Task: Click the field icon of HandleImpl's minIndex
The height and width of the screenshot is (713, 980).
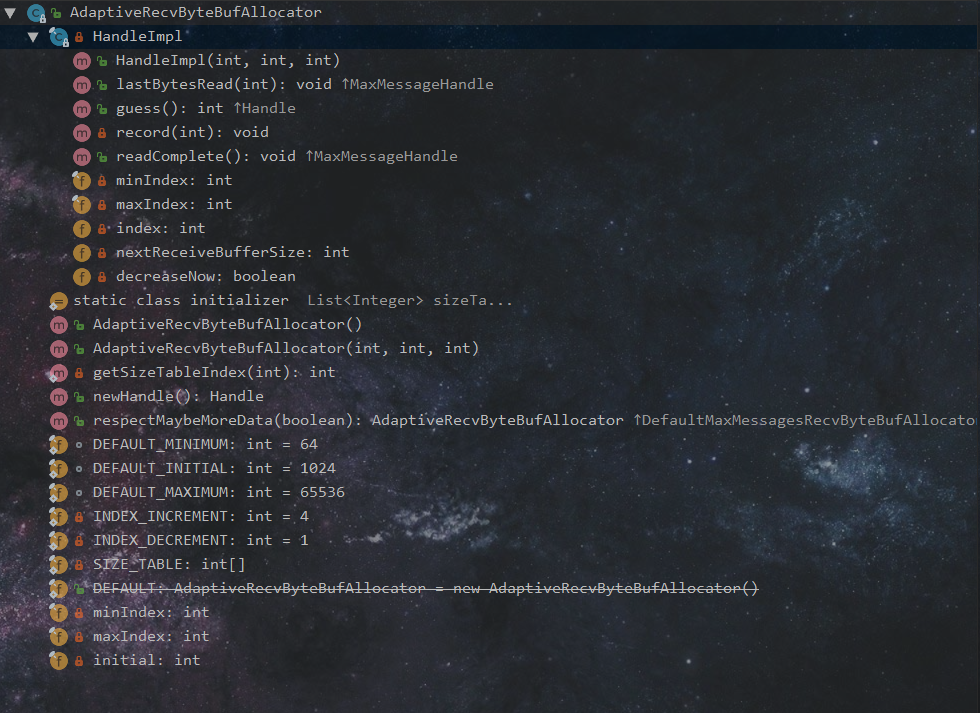Action: click(x=82, y=181)
